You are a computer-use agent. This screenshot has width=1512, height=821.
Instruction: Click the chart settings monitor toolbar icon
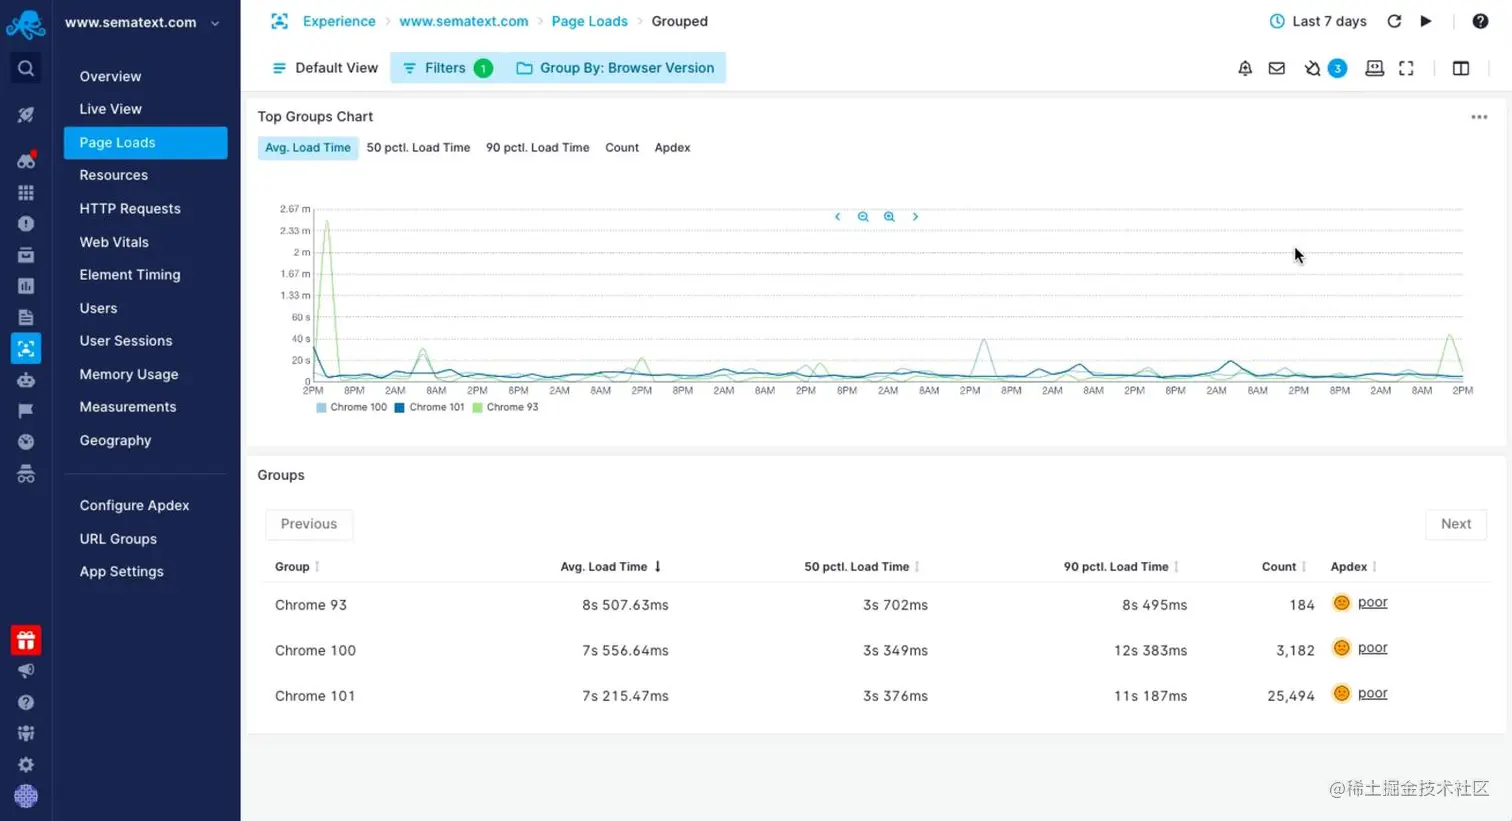point(1375,68)
